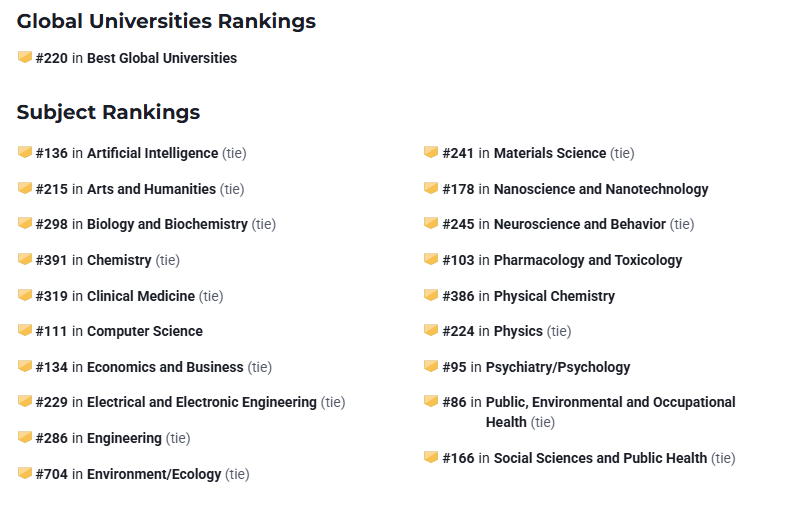Open Nanoscience and Nanotechnology ranking
The image size is (802, 506).
tap(601, 189)
